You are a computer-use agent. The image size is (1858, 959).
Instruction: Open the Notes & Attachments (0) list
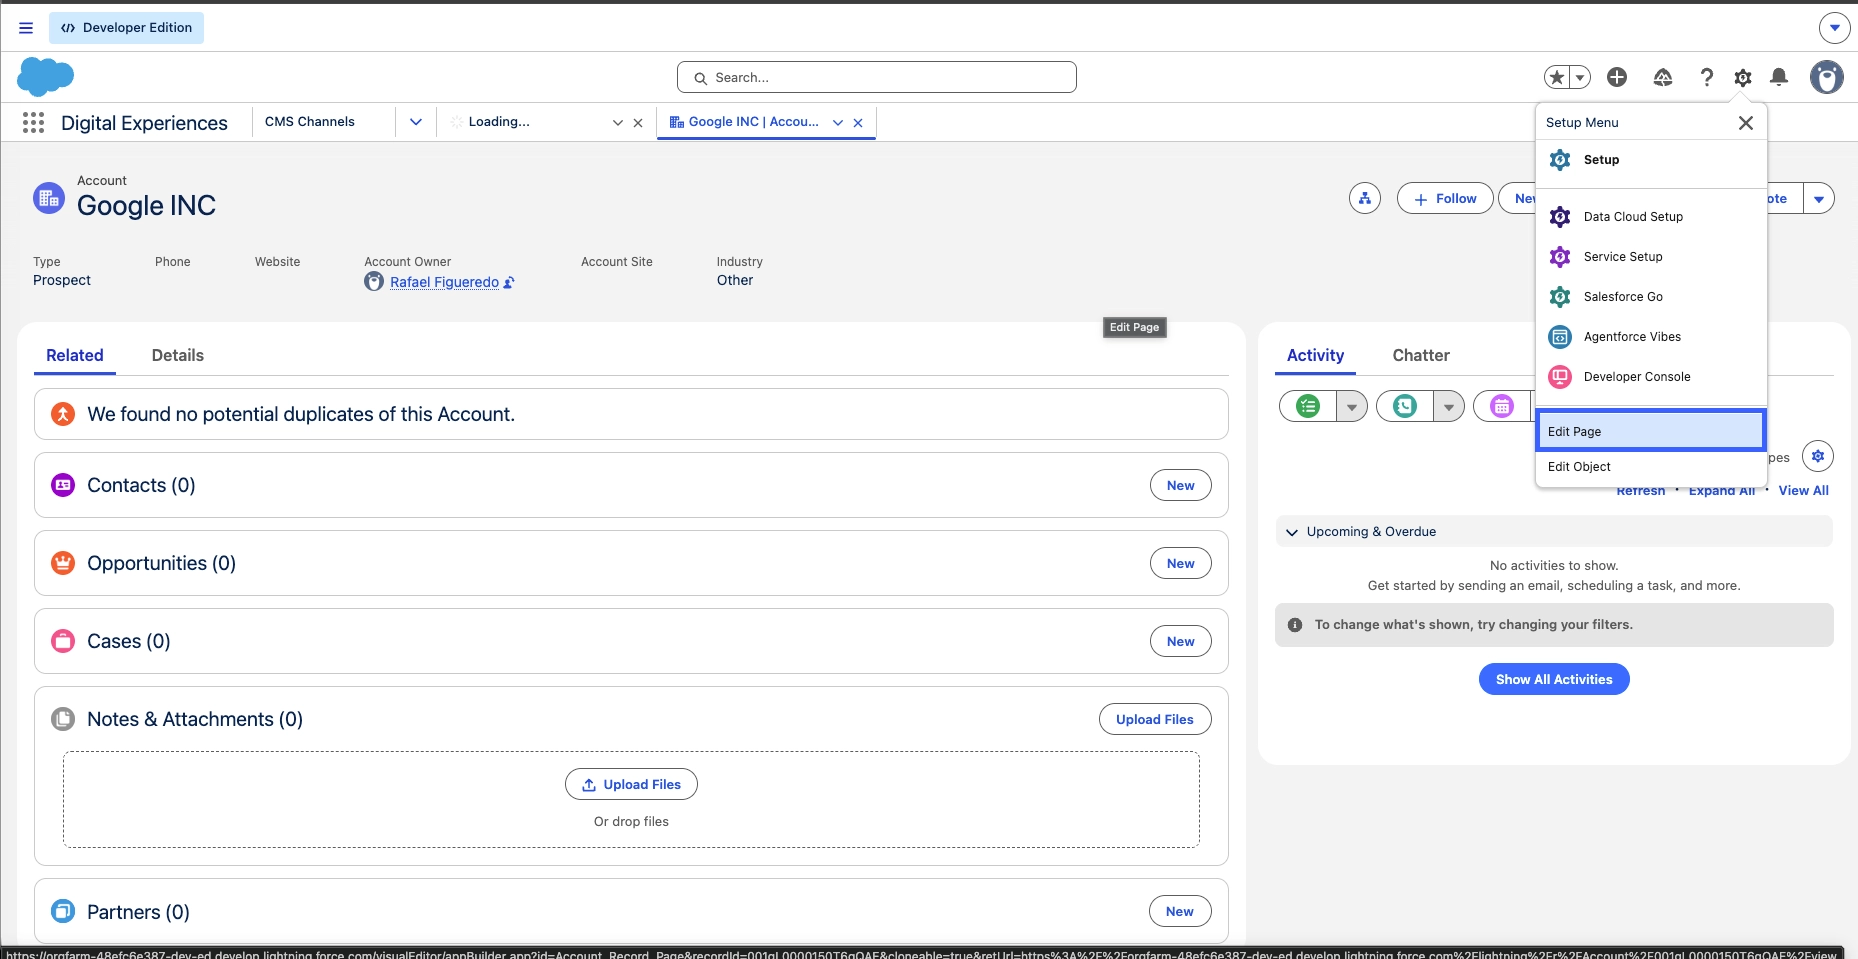[195, 719]
